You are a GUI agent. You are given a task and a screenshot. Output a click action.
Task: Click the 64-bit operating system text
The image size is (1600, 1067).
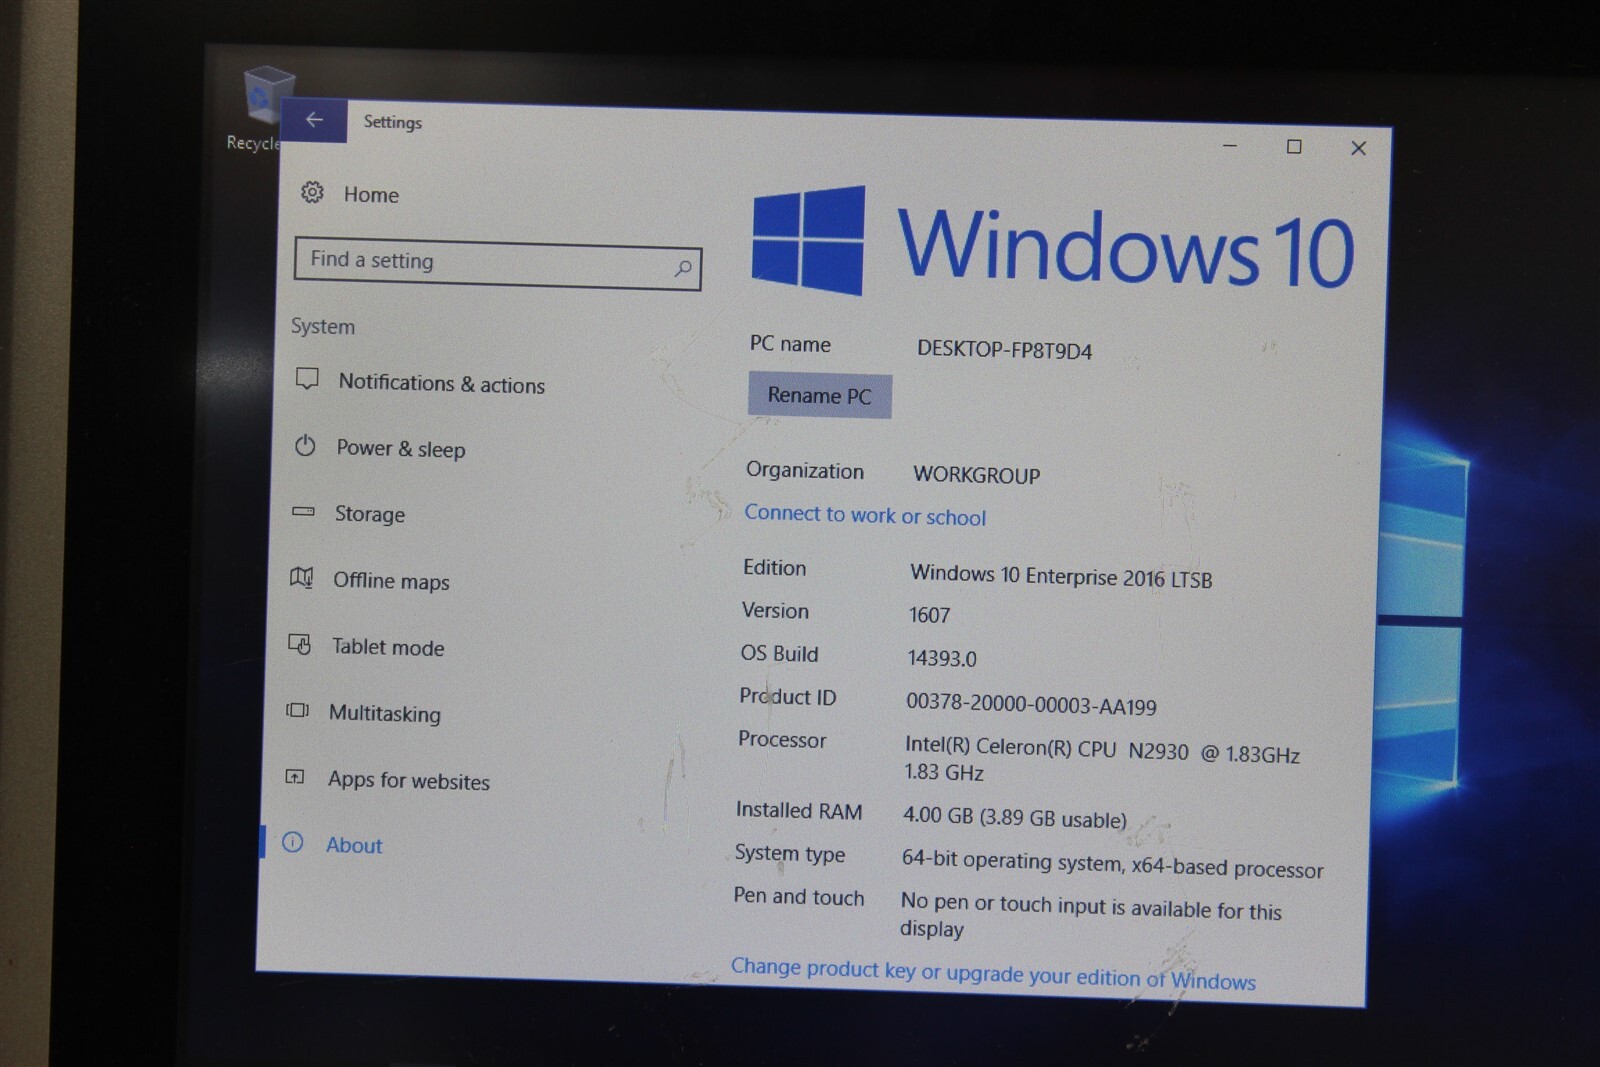(x=1112, y=863)
